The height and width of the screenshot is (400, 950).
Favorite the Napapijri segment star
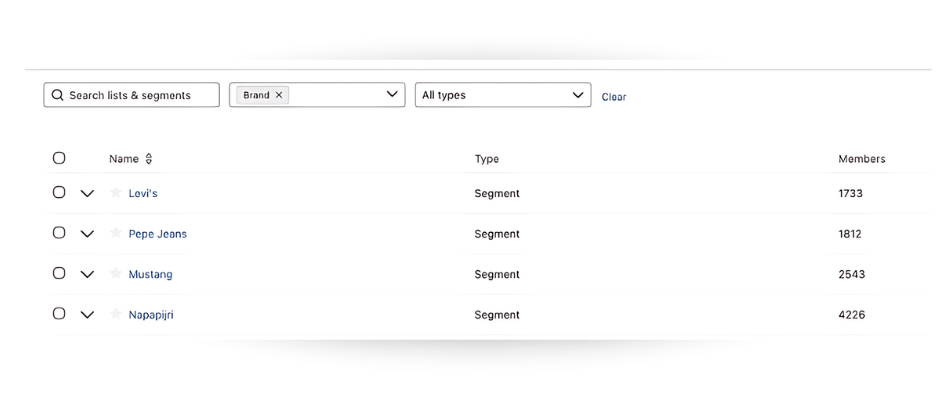(116, 314)
